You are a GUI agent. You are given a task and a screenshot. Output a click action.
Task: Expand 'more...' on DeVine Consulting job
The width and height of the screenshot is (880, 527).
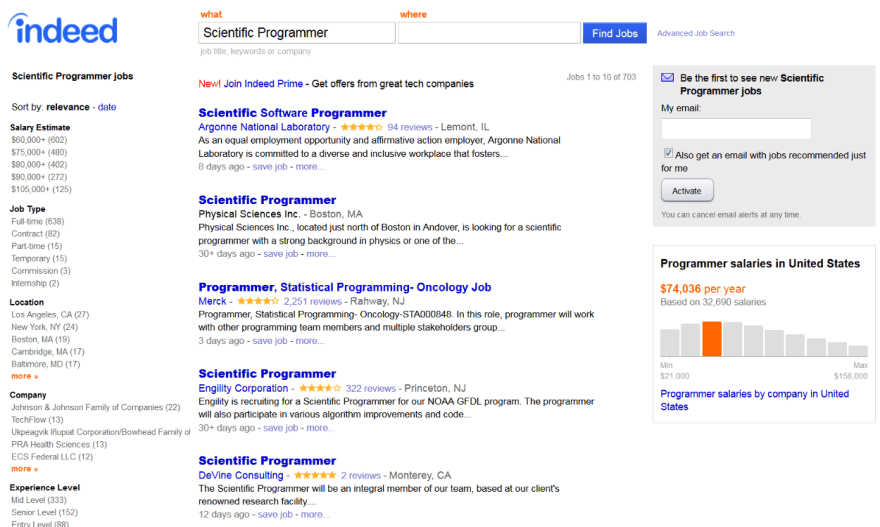(315, 515)
